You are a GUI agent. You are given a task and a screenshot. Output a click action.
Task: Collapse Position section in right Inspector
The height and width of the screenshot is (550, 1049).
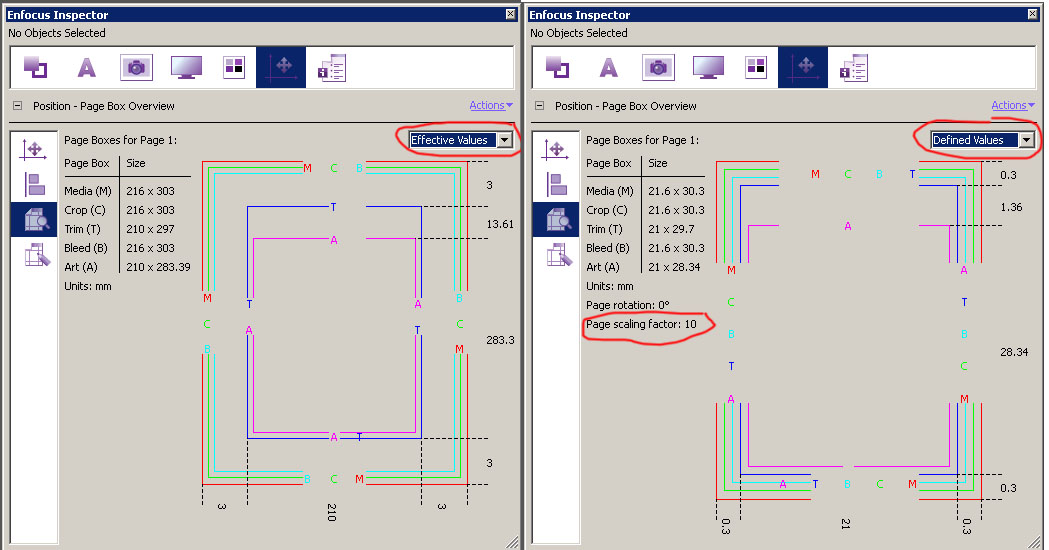coord(539,106)
